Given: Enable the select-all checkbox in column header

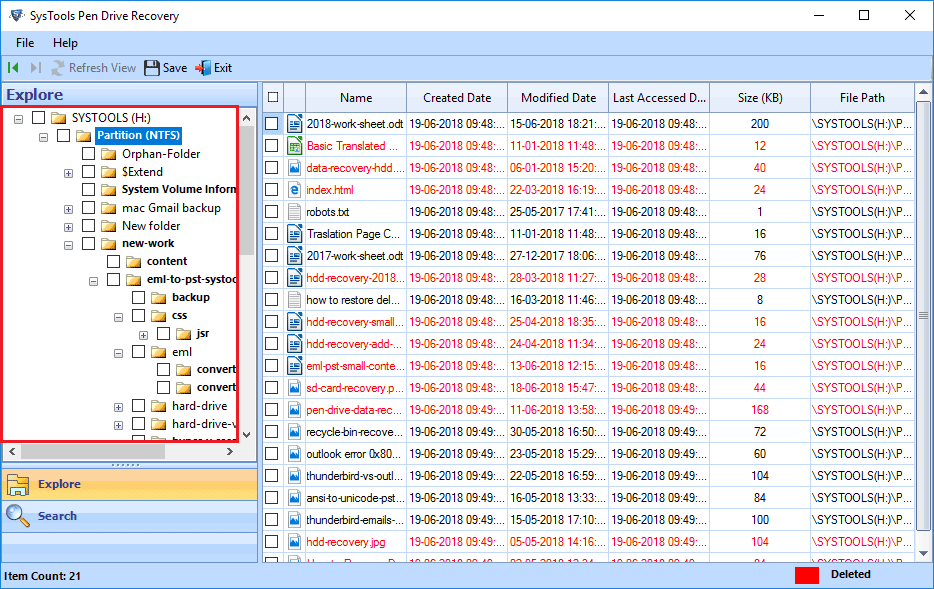Looking at the screenshot, I should point(272,97).
